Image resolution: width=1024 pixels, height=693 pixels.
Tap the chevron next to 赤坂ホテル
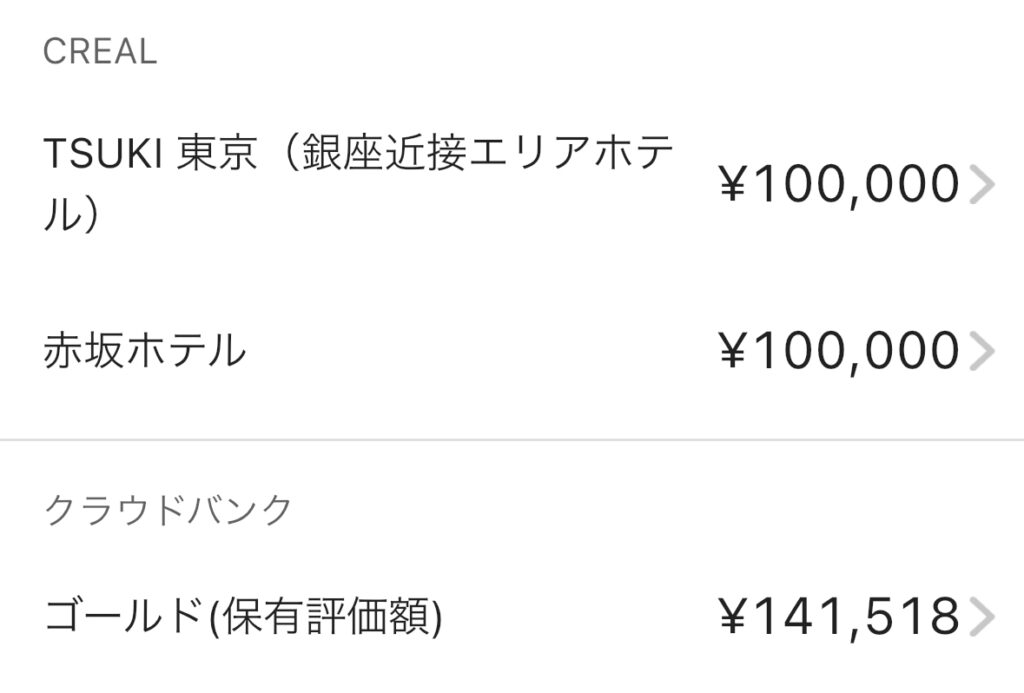pos(983,351)
